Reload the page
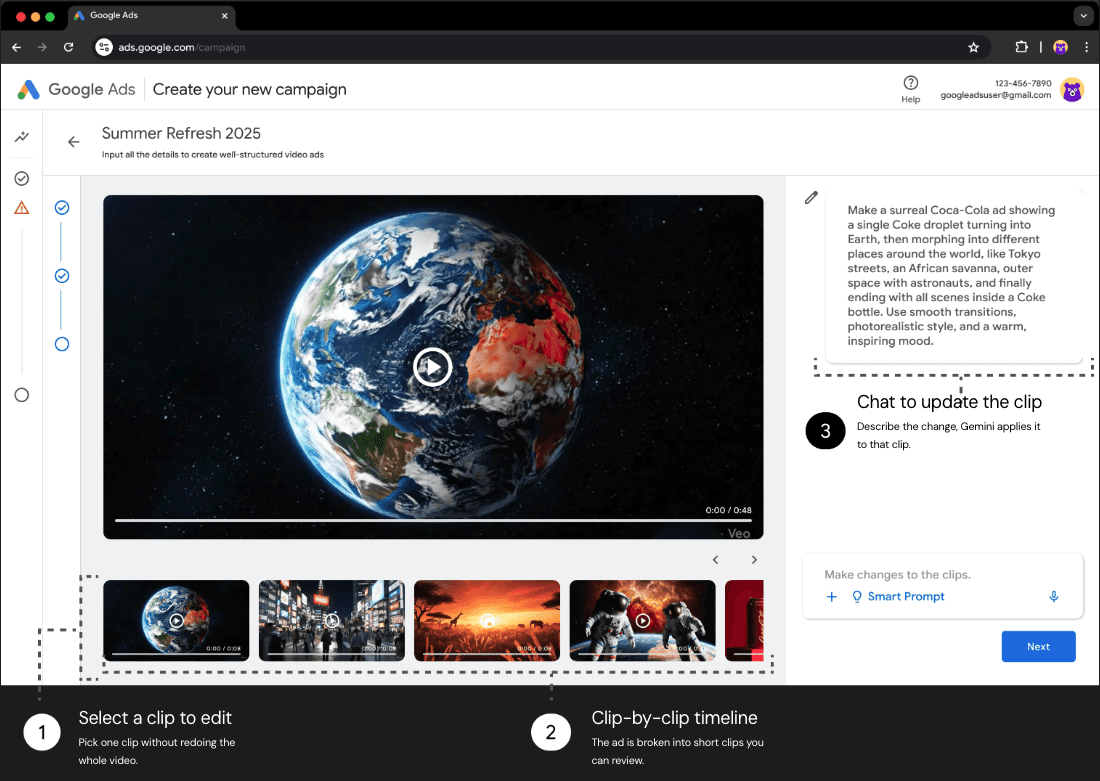This screenshot has height=781, width=1100. (68, 47)
